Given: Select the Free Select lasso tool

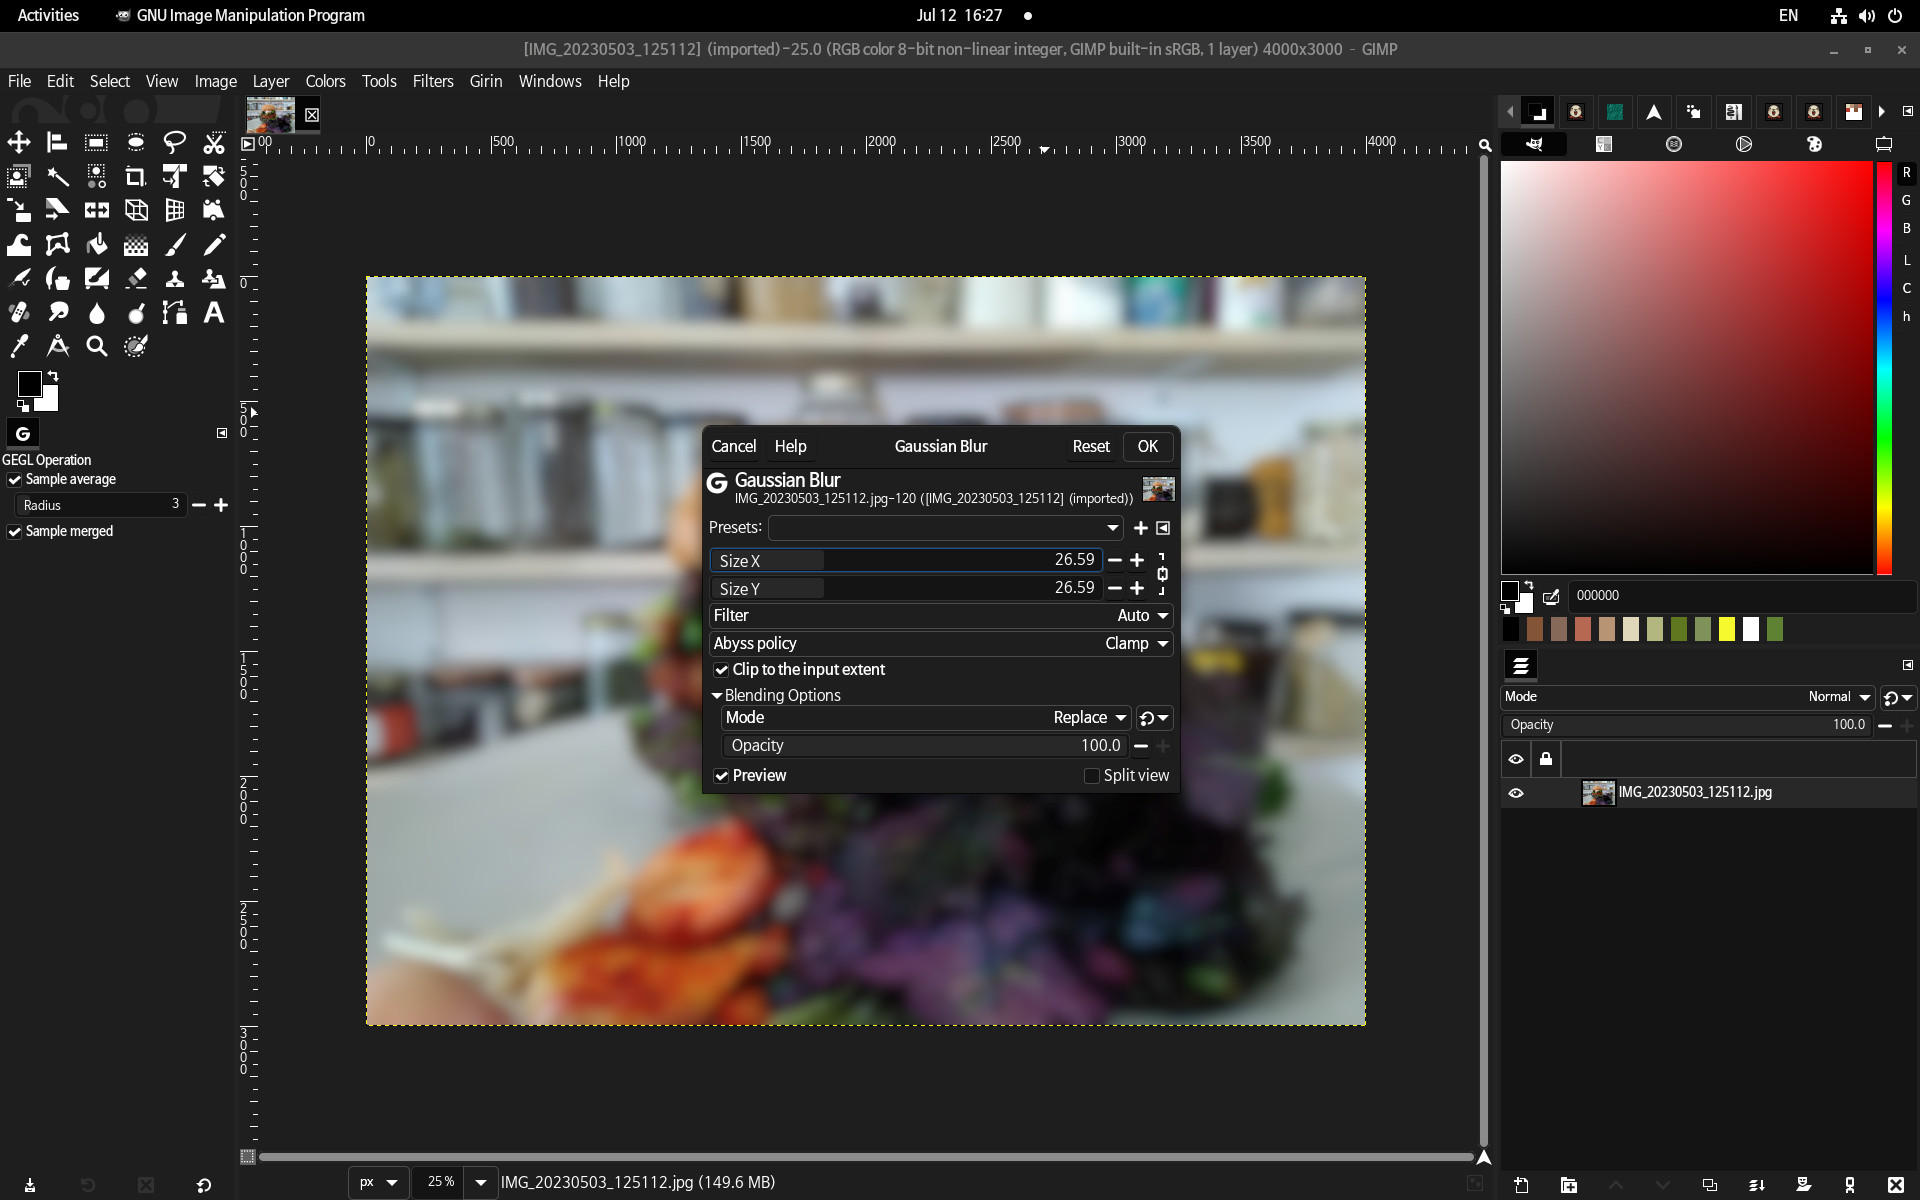Looking at the screenshot, I should tap(175, 142).
